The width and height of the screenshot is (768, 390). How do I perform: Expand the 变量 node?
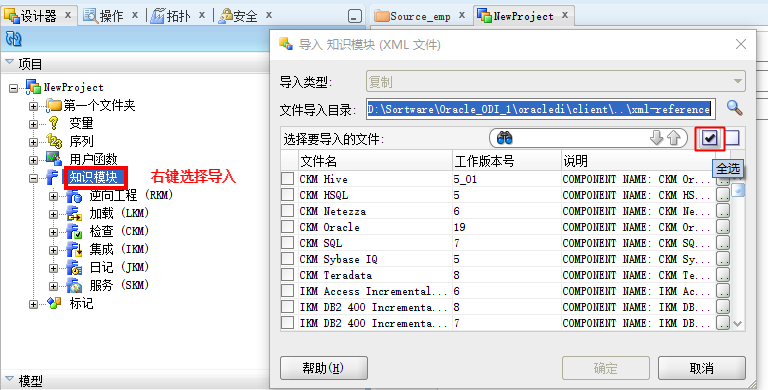[x=33, y=124]
